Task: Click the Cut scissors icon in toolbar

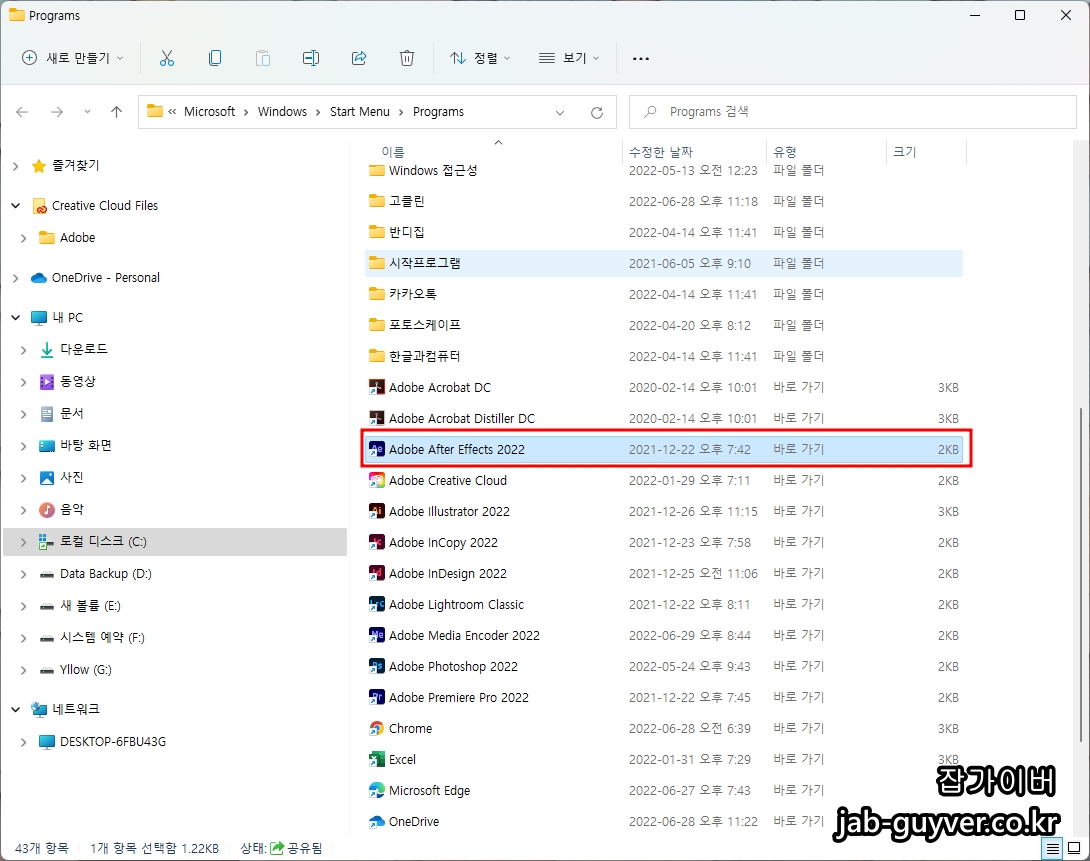Action: (167, 58)
